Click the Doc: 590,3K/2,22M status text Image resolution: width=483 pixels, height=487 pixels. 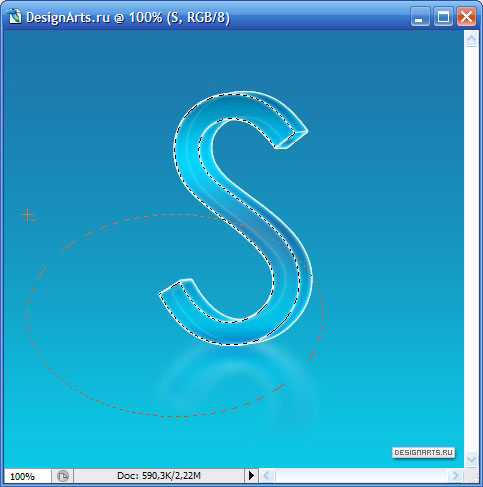159,476
